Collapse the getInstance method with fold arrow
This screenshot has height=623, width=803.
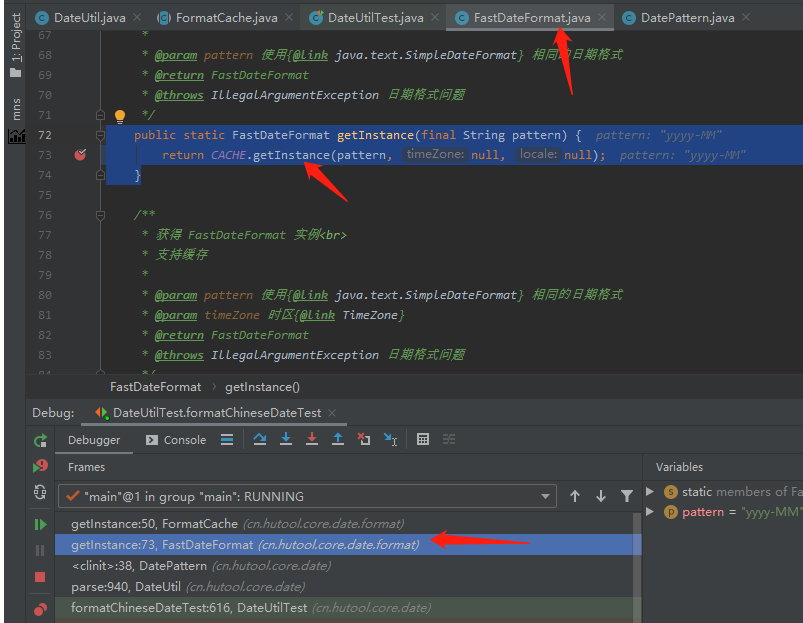pos(100,135)
